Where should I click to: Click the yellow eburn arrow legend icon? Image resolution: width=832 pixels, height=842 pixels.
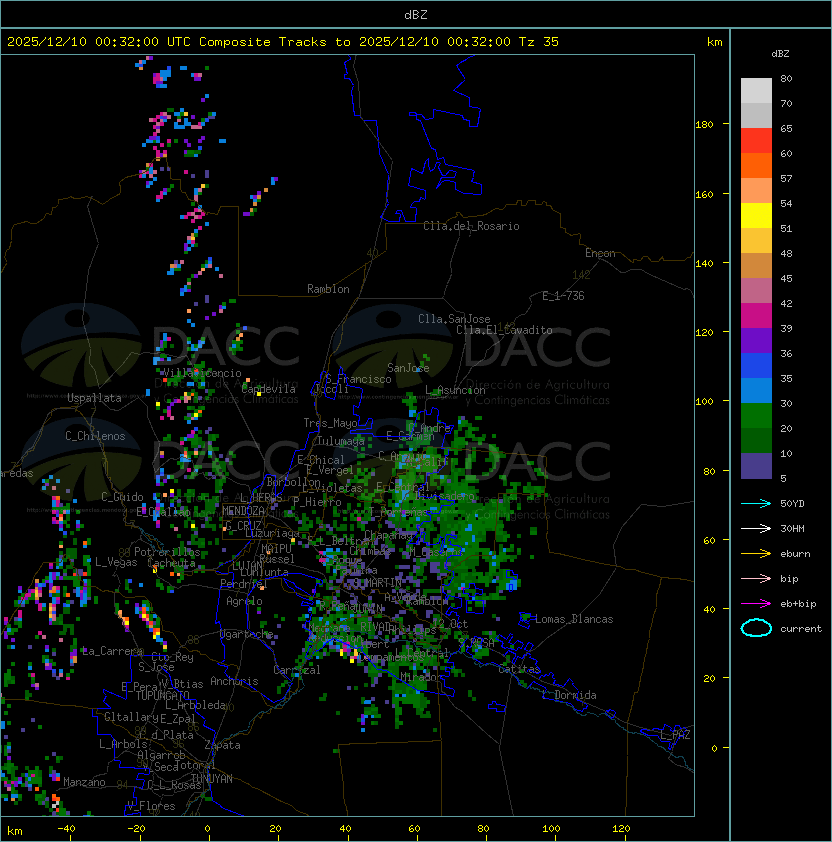[756, 554]
